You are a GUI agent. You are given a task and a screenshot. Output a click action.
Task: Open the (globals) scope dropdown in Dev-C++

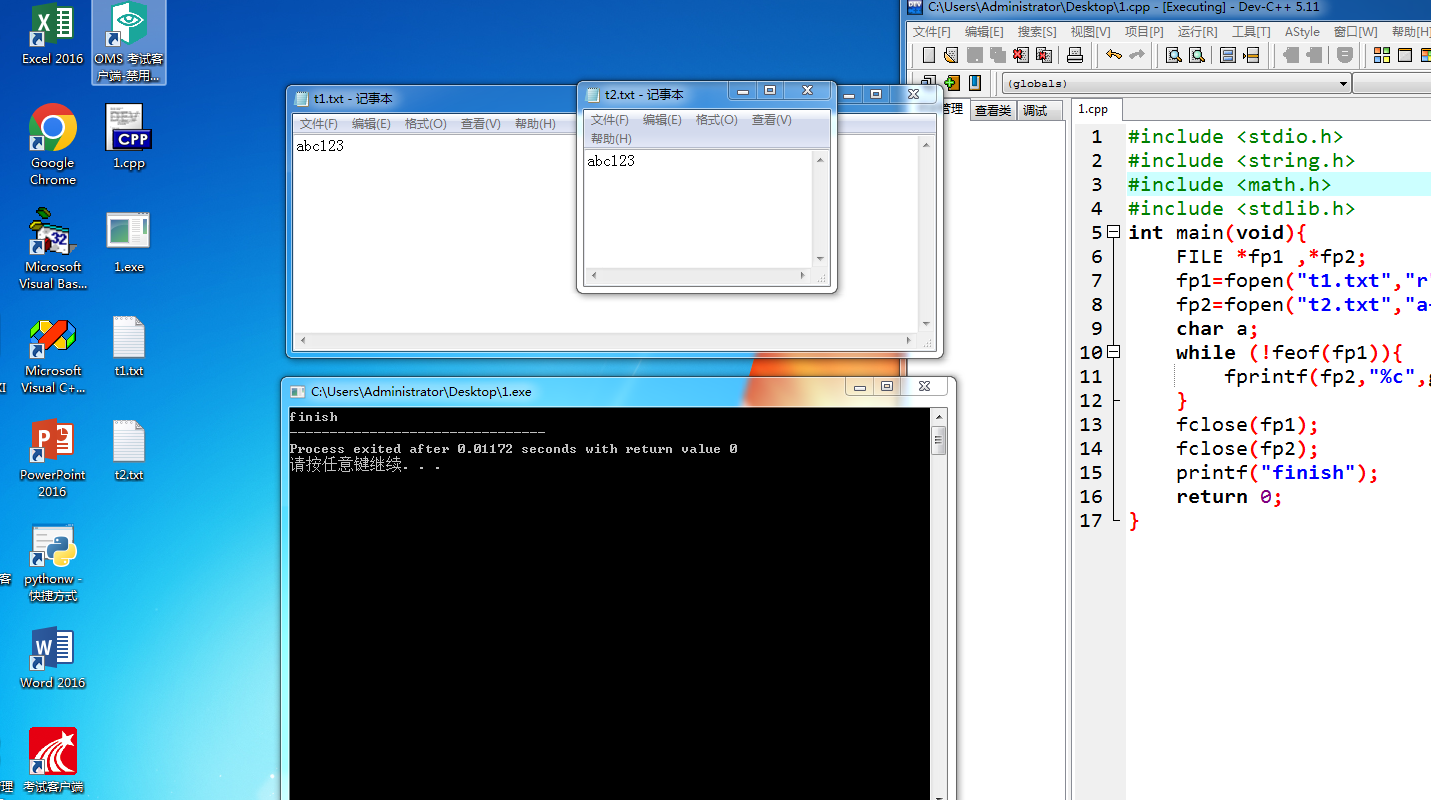tap(1176, 84)
